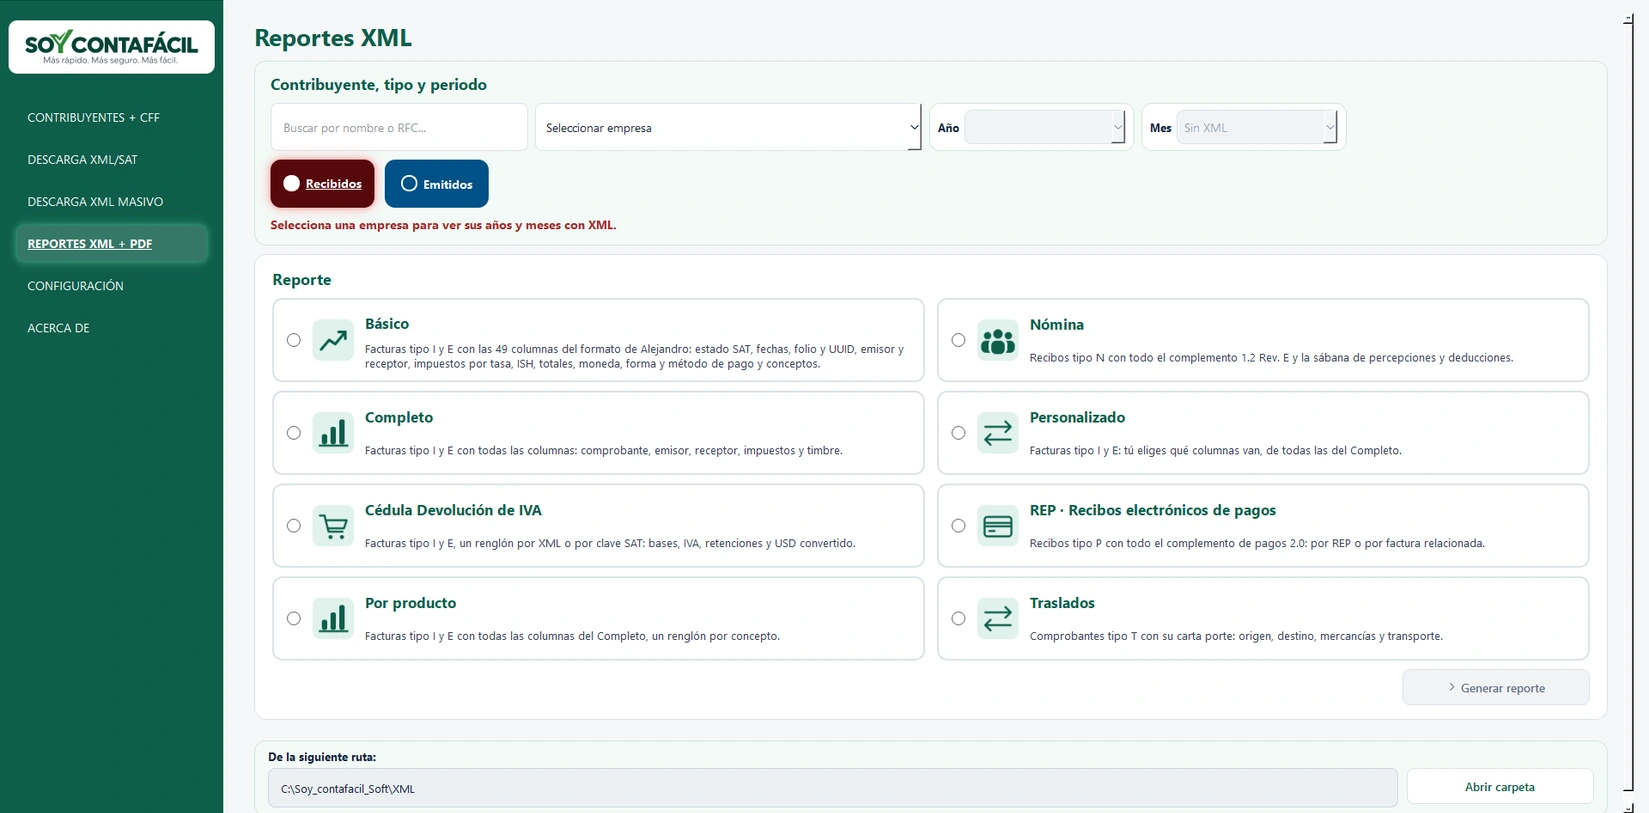1649x813 pixels.
Task: Click the REP credit card icon
Action: [x=998, y=526]
